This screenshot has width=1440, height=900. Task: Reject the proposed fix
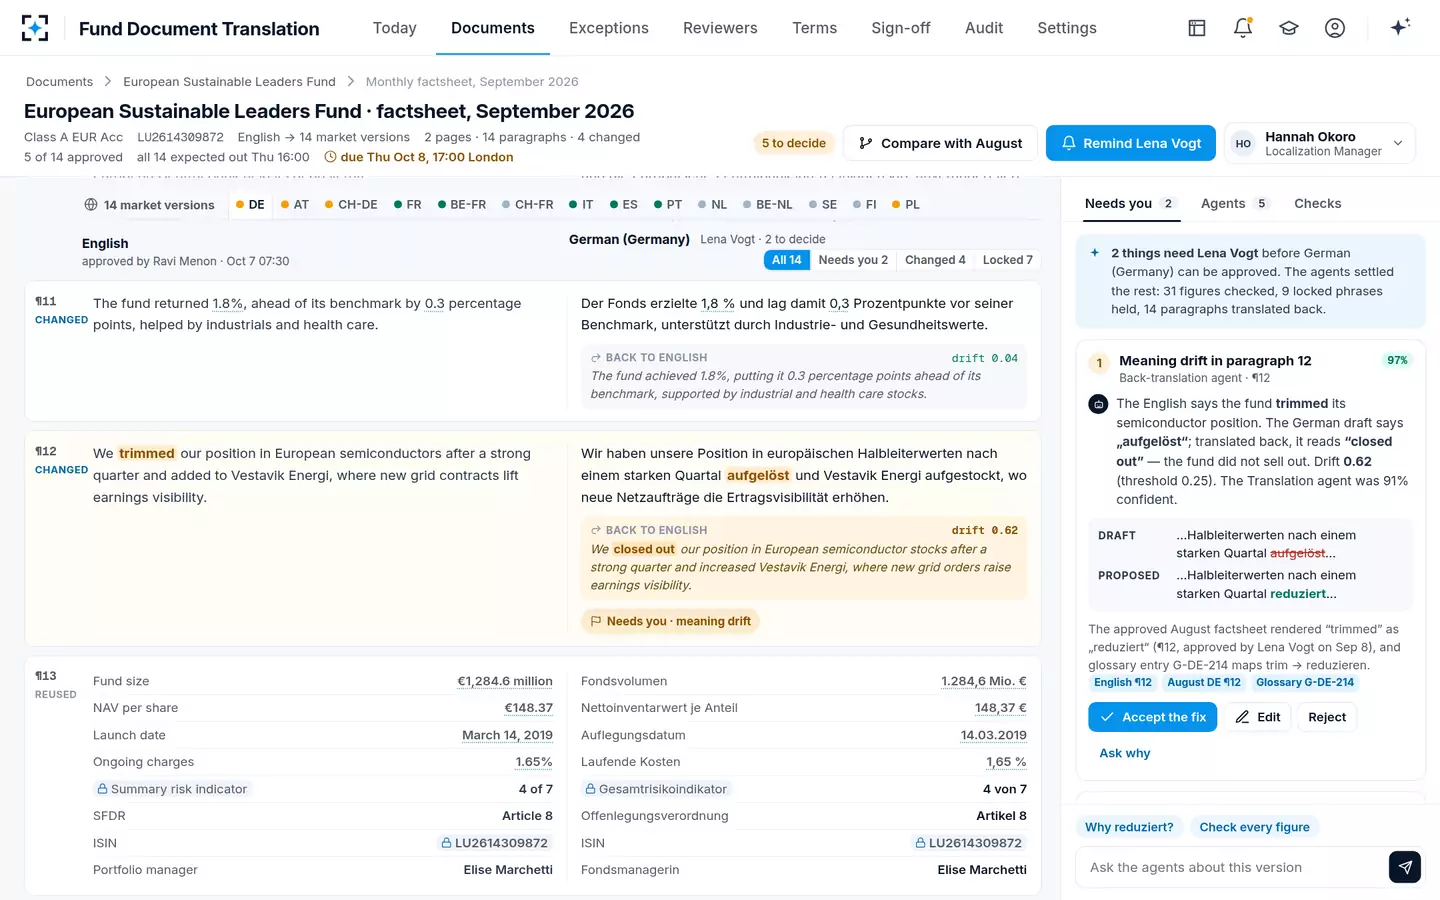[1327, 717]
